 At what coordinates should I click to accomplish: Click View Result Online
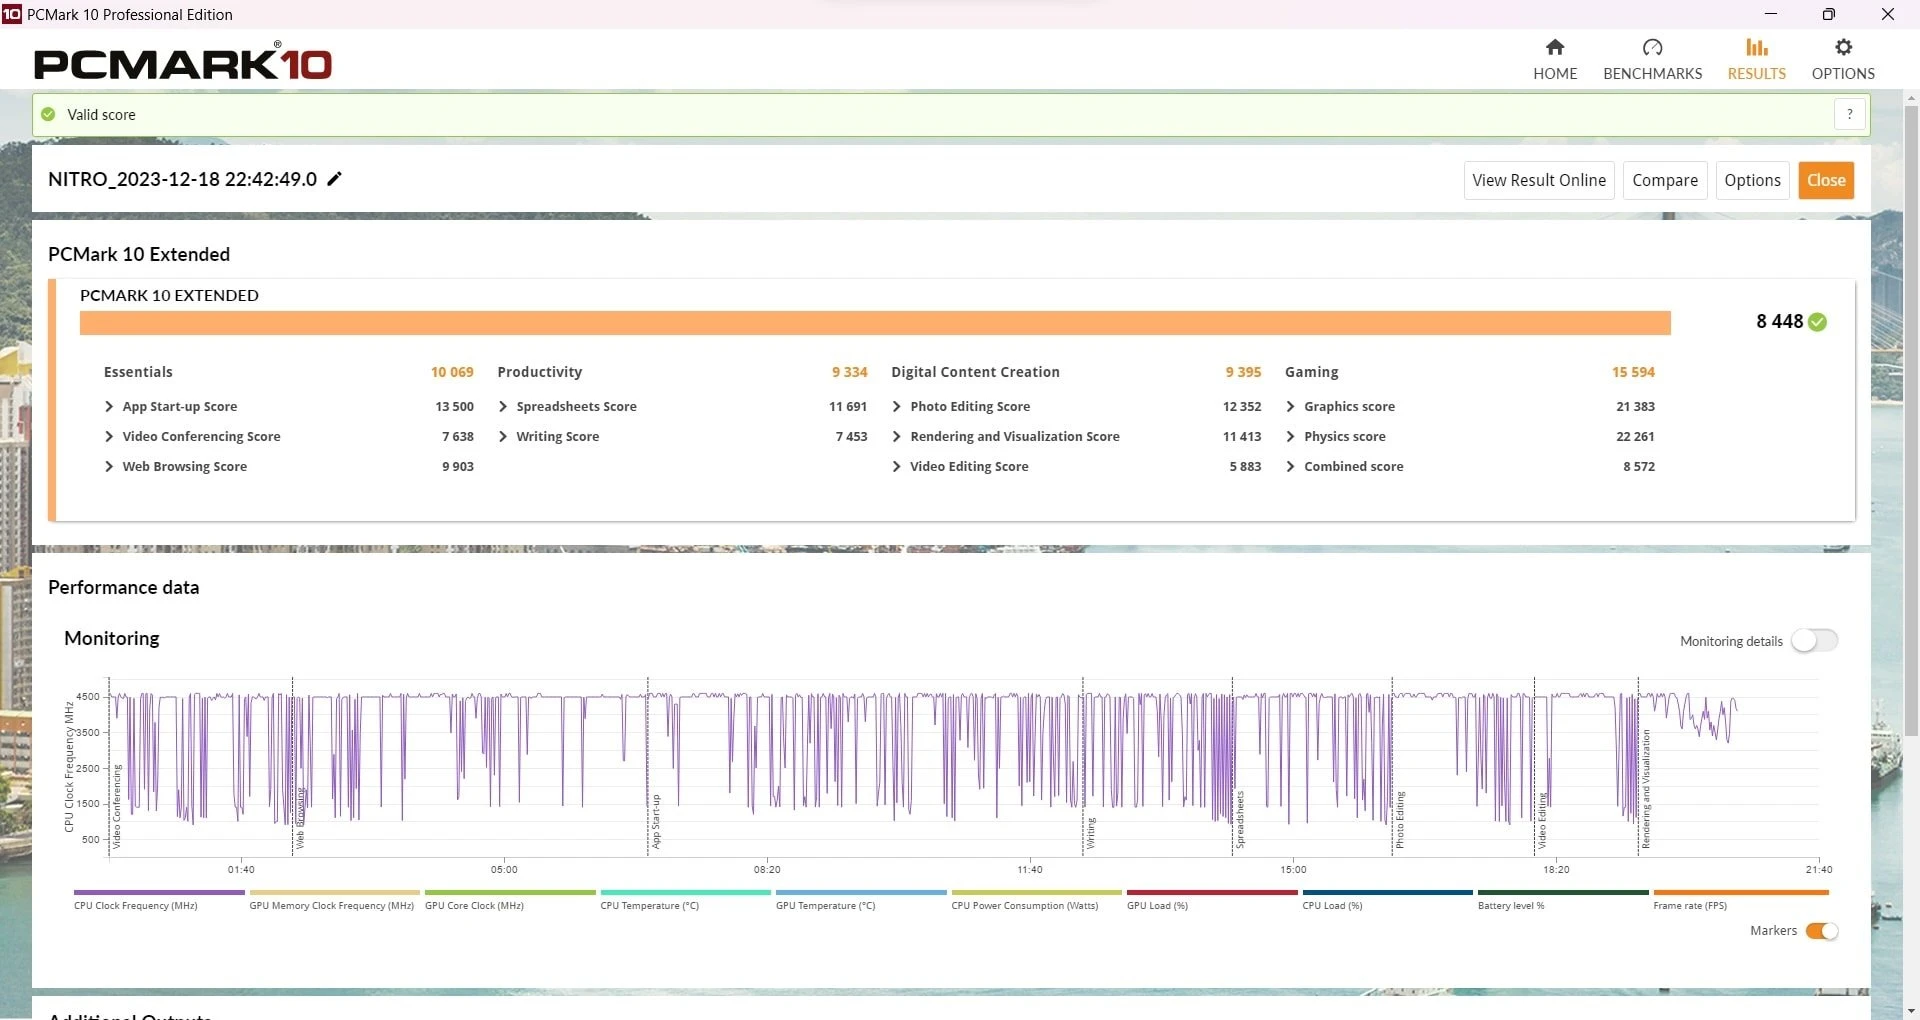tap(1539, 180)
